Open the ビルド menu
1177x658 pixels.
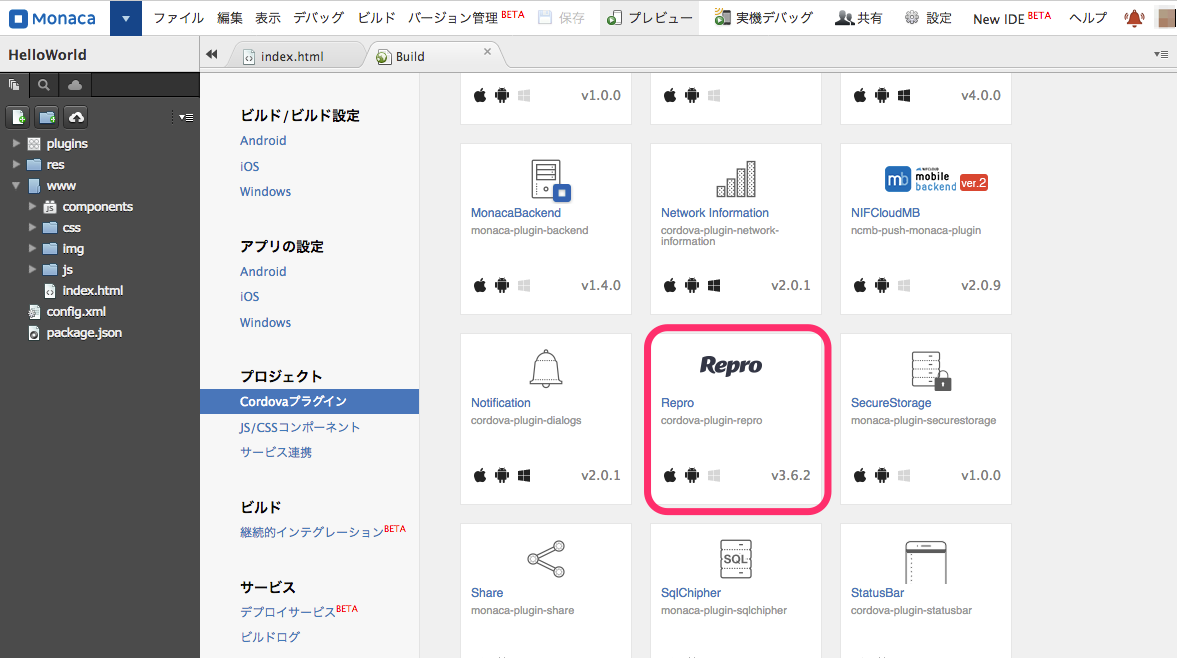376,18
